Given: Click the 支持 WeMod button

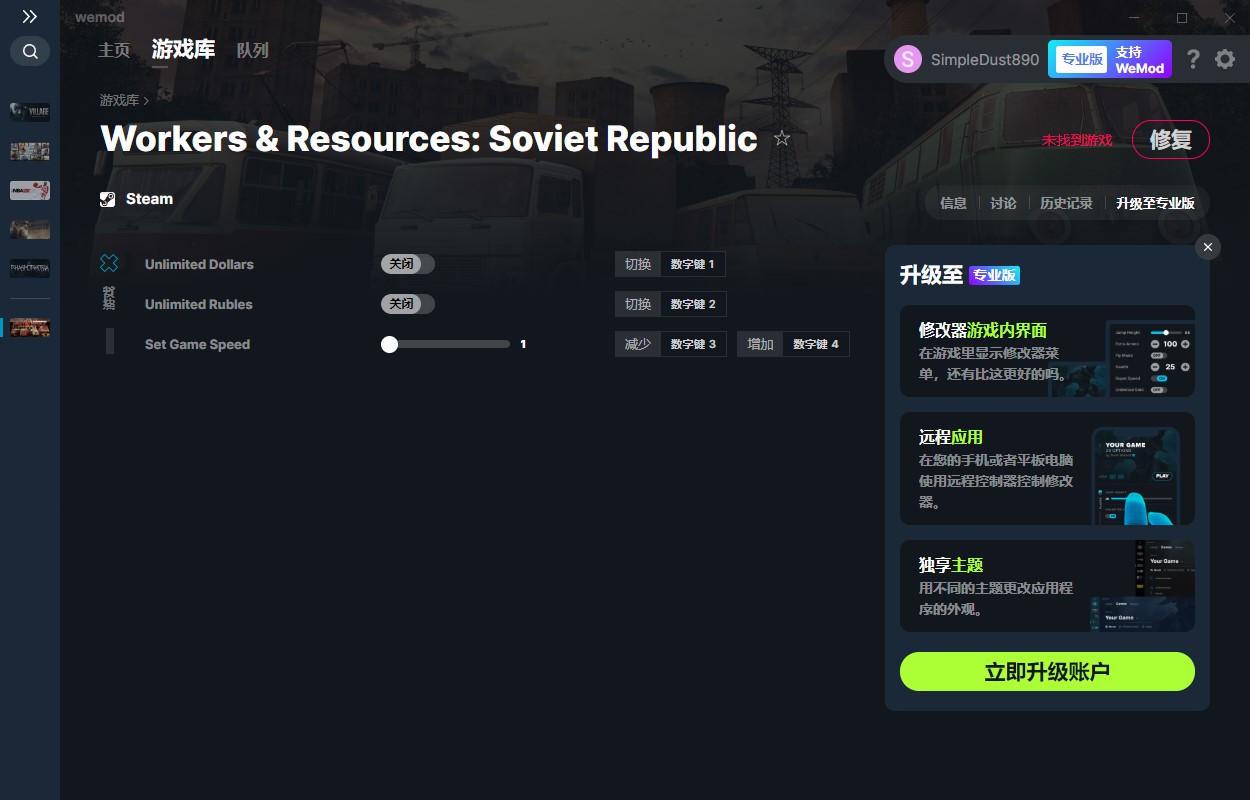Looking at the screenshot, I should tap(1140, 59).
